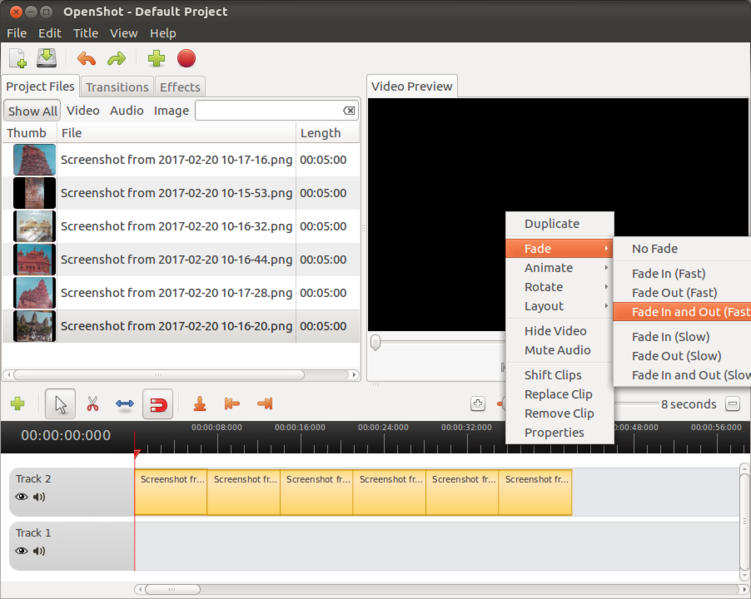This screenshot has width=751, height=599.
Task: Filter project files by Audio
Action: [x=127, y=111]
